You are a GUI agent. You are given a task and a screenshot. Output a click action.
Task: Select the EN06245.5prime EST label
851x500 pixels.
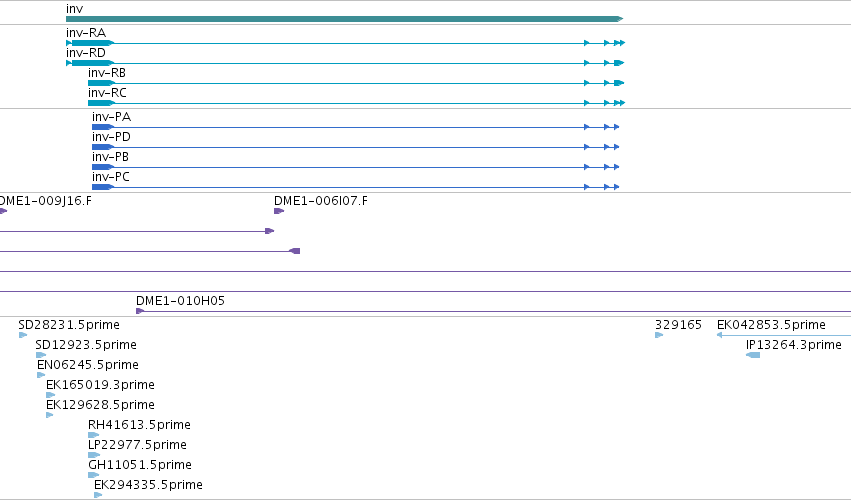point(88,365)
